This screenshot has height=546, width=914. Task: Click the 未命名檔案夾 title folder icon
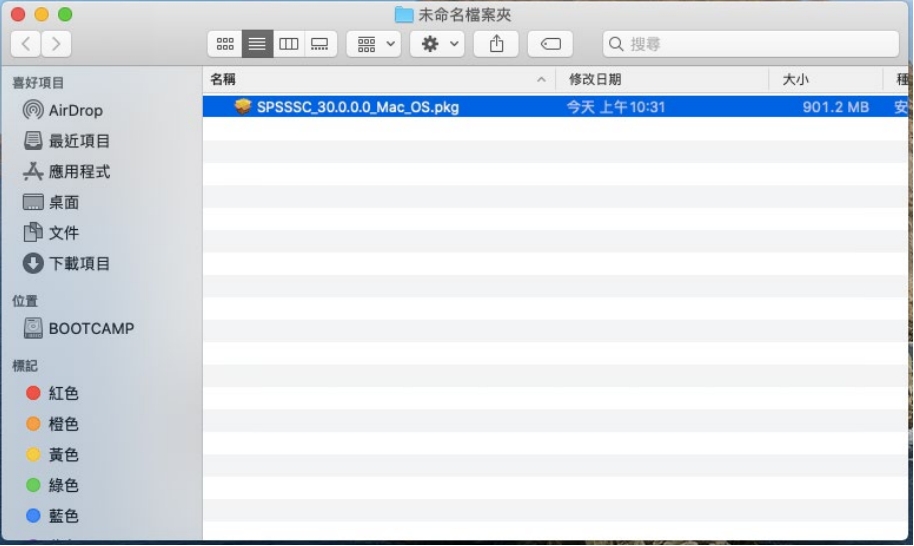403,15
